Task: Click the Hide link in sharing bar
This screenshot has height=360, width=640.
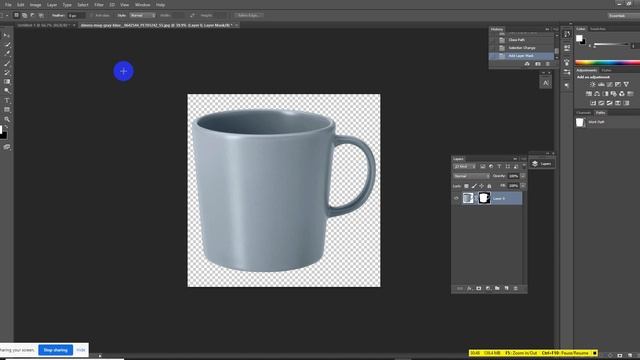Action: [81, 350]
